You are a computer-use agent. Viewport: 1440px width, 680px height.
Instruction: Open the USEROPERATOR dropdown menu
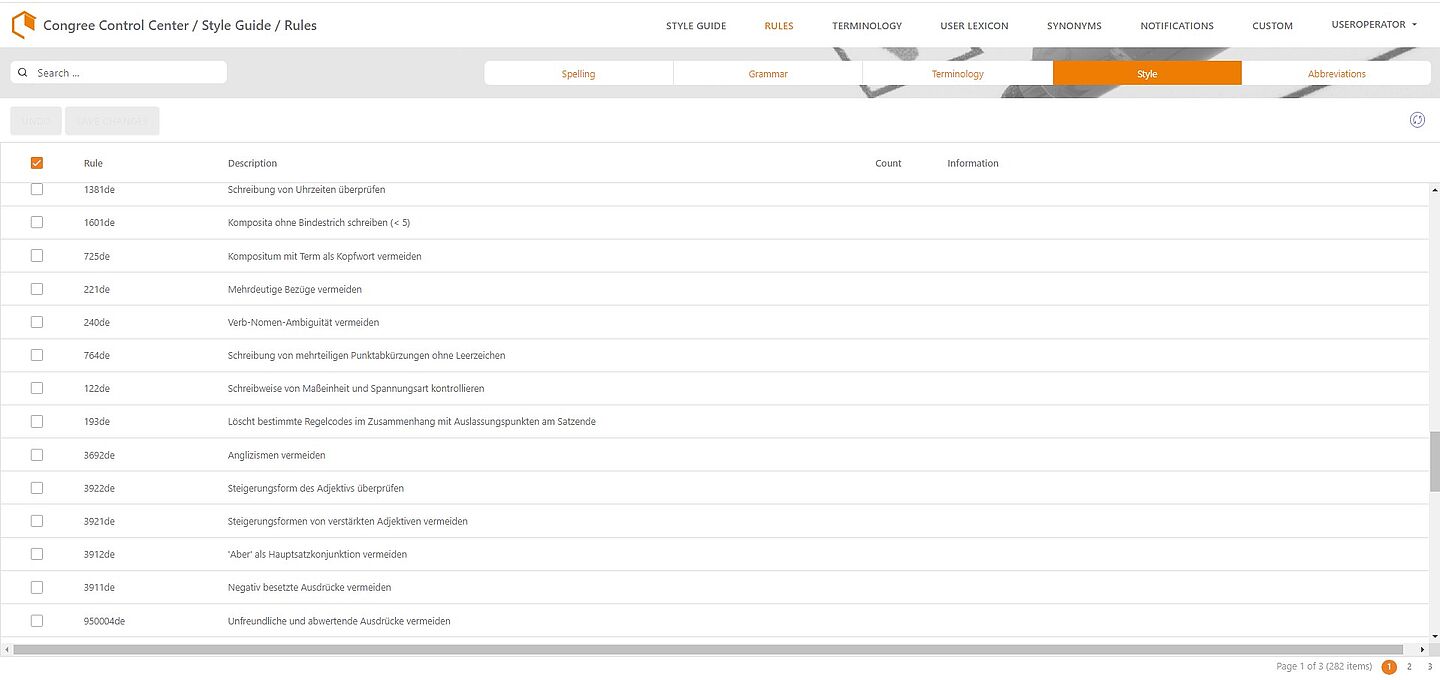[1374, 25]
